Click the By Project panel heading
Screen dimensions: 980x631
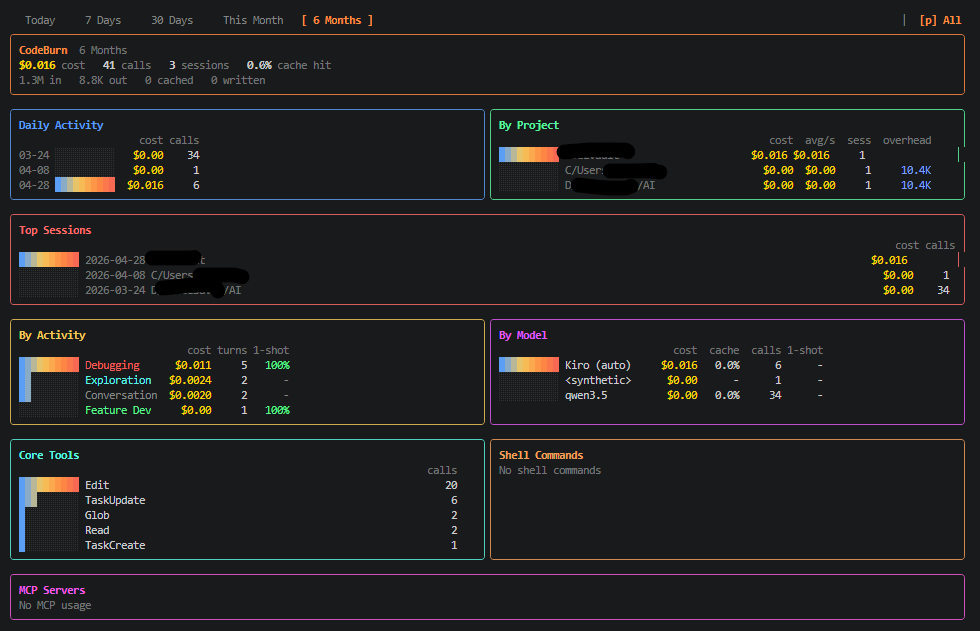pos(529,125)
